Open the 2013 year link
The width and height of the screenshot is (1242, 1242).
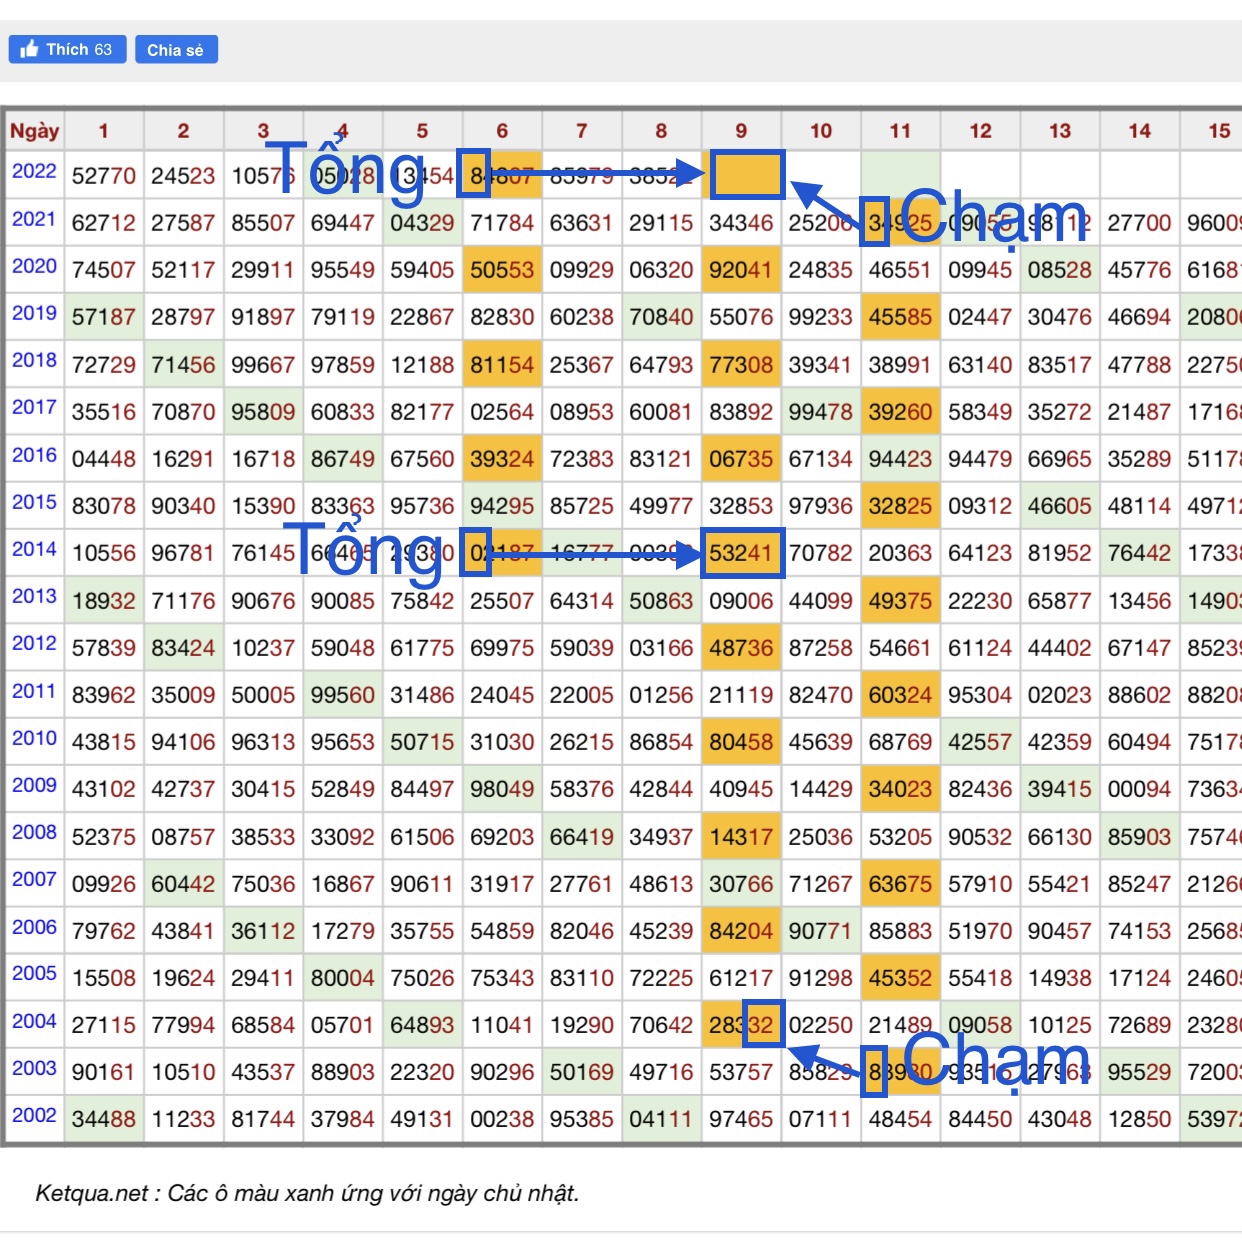[x=34, y=596]
